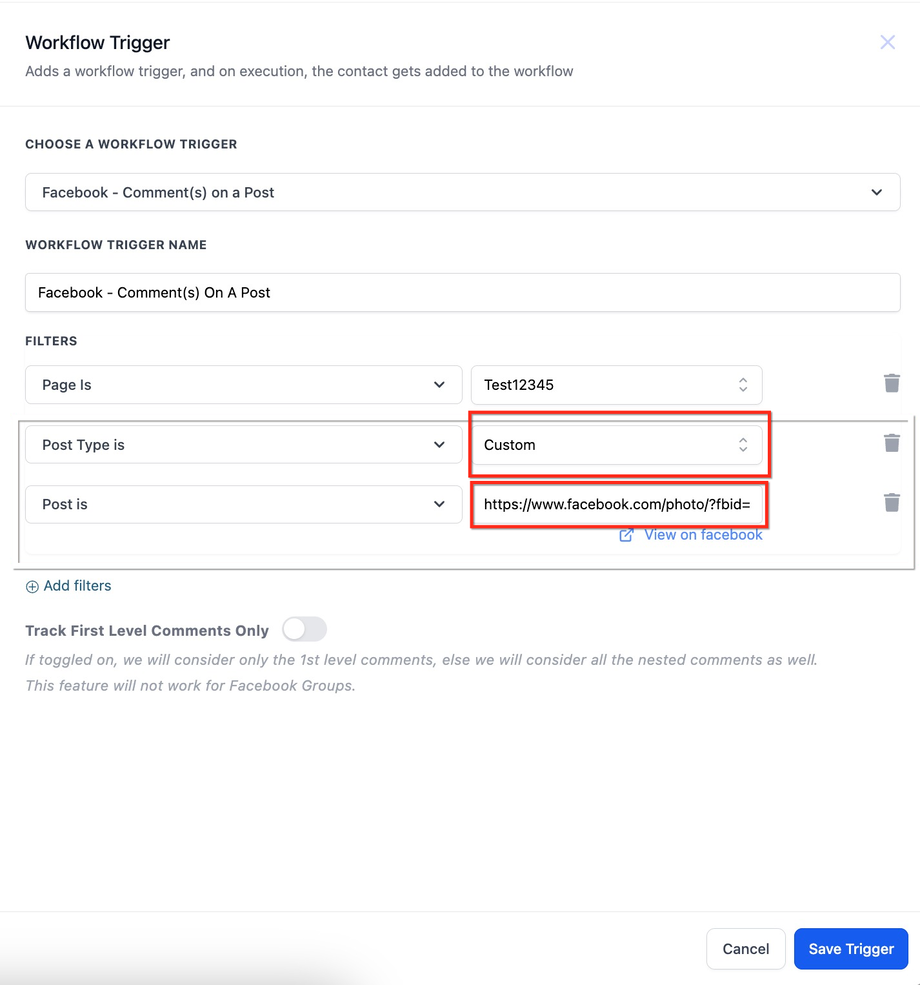Remove the Post is filter with trash icon
Screen dimensions: 920x985
pos(892,503)
